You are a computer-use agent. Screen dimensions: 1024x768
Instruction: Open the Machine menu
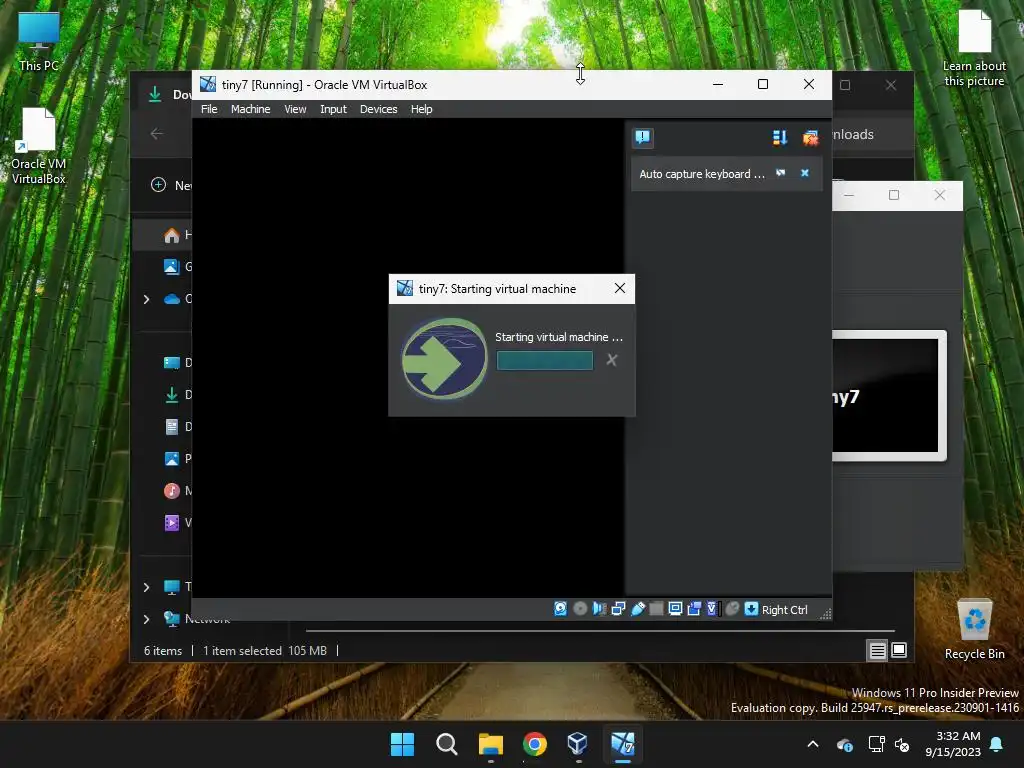[250, 109]
